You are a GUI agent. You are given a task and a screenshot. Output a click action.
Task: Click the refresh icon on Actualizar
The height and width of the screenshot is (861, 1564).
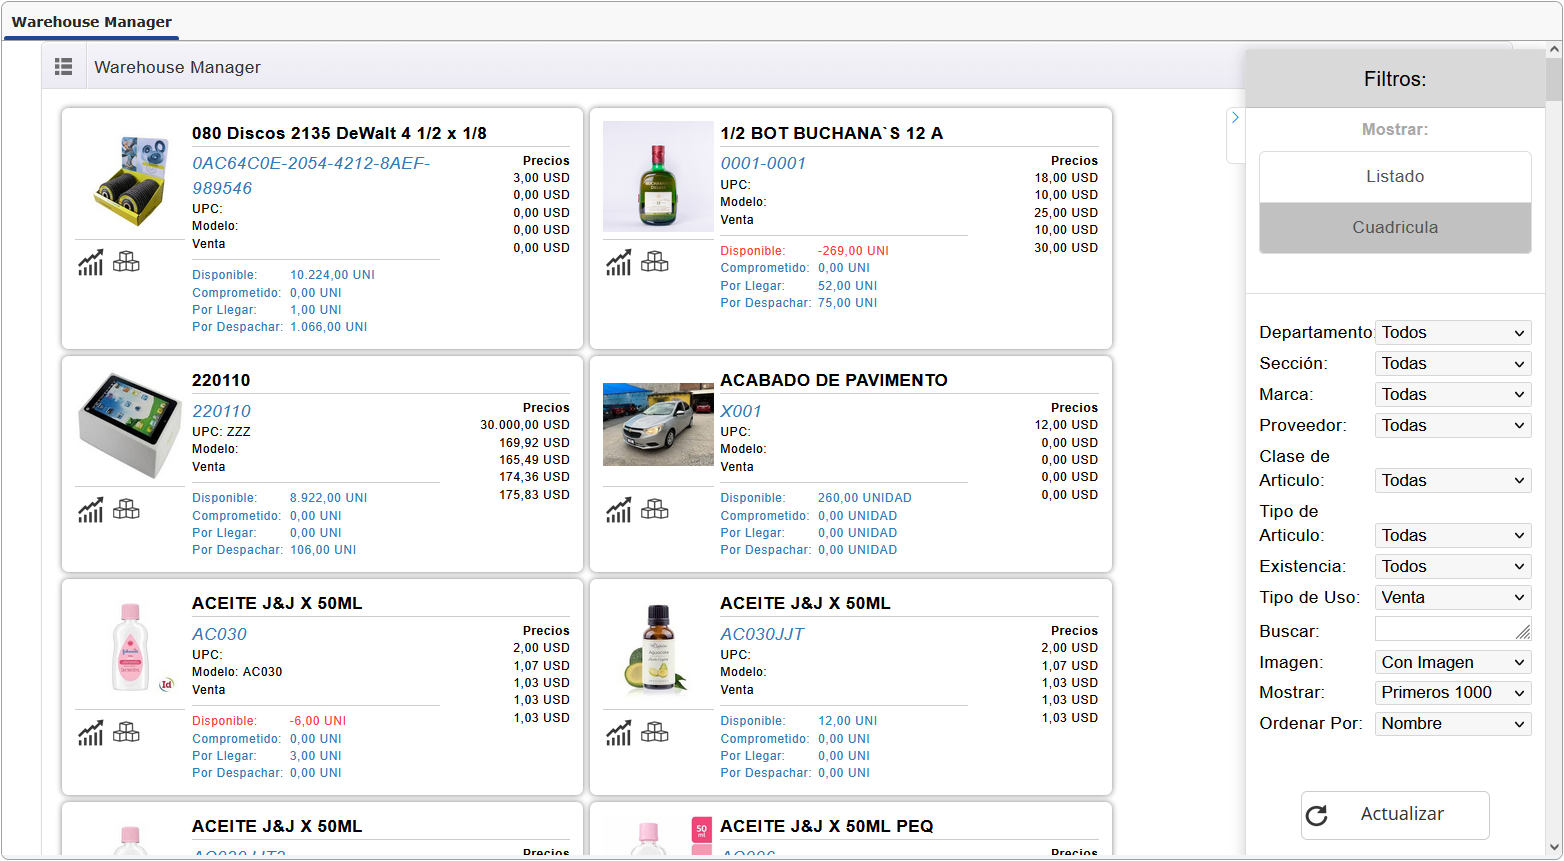tap(1317, 815)
